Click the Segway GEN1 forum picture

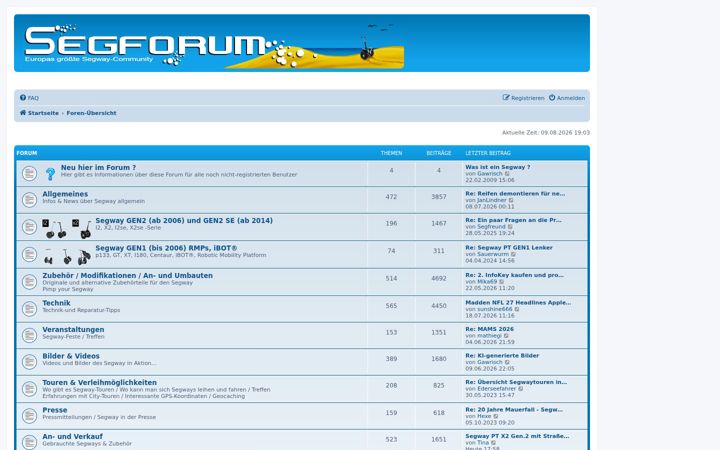[67, 256]
